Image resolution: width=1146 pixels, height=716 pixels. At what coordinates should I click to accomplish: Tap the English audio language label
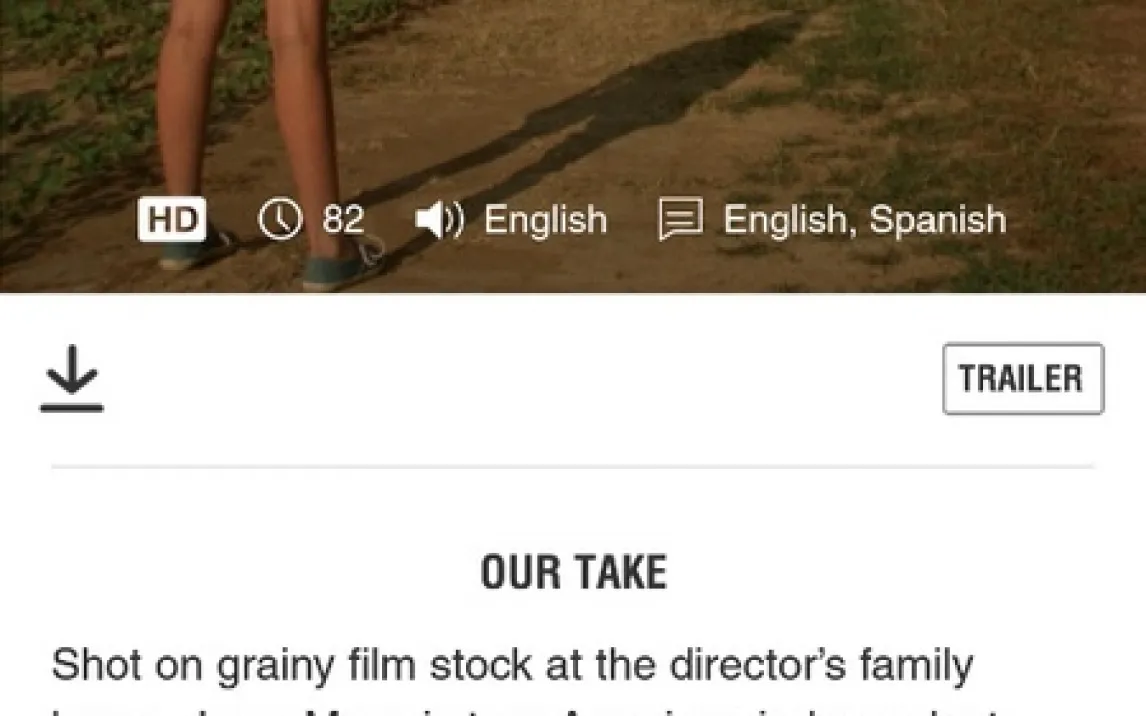(x=546, y=219)
